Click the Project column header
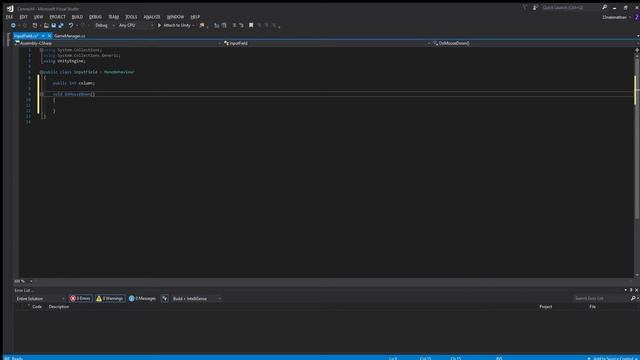Screen dimensions: 640x360 pos(546,307)
